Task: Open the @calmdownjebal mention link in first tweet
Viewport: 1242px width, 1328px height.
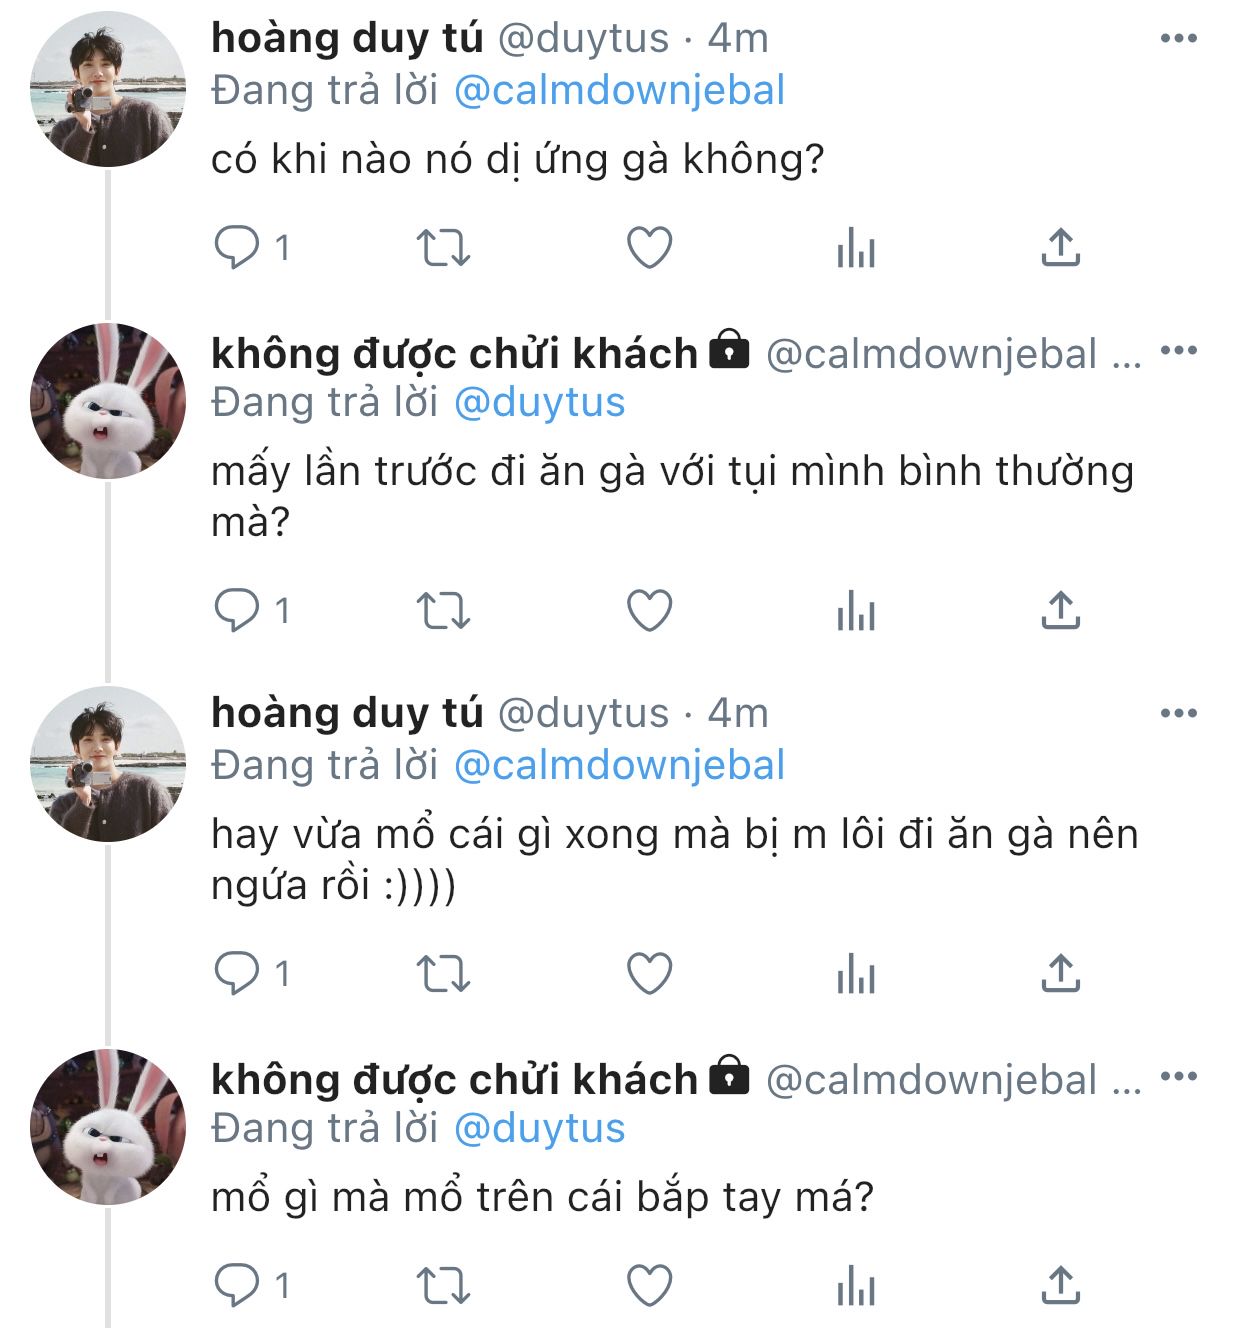Action: click(x=619, y=91)
